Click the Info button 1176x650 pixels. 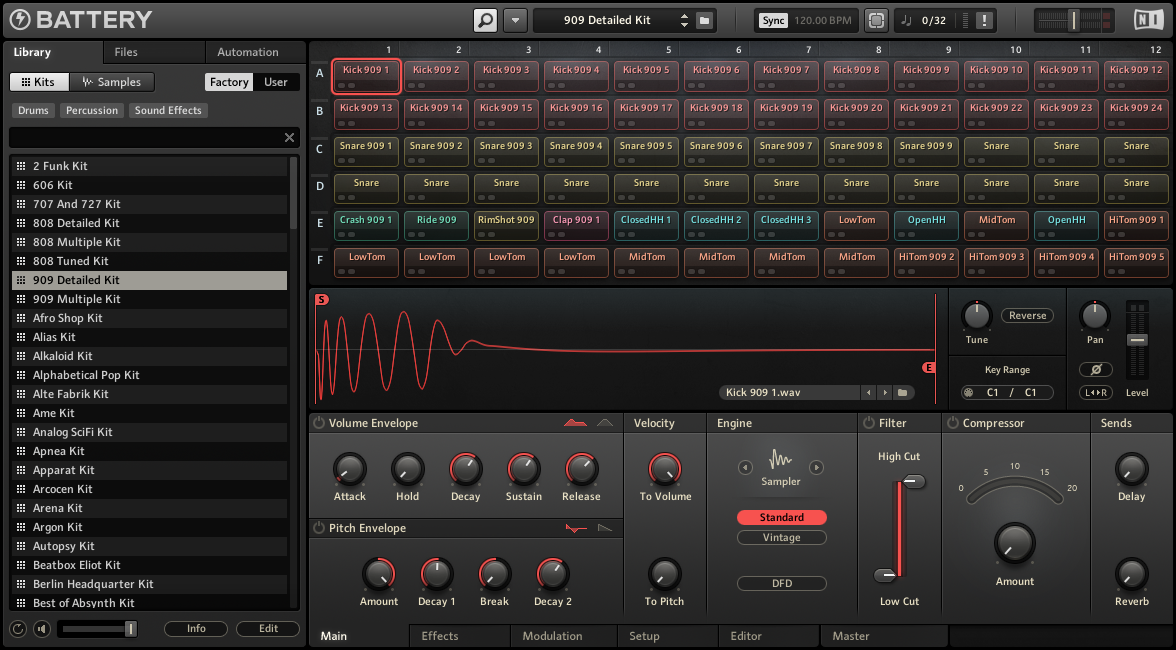196,629
